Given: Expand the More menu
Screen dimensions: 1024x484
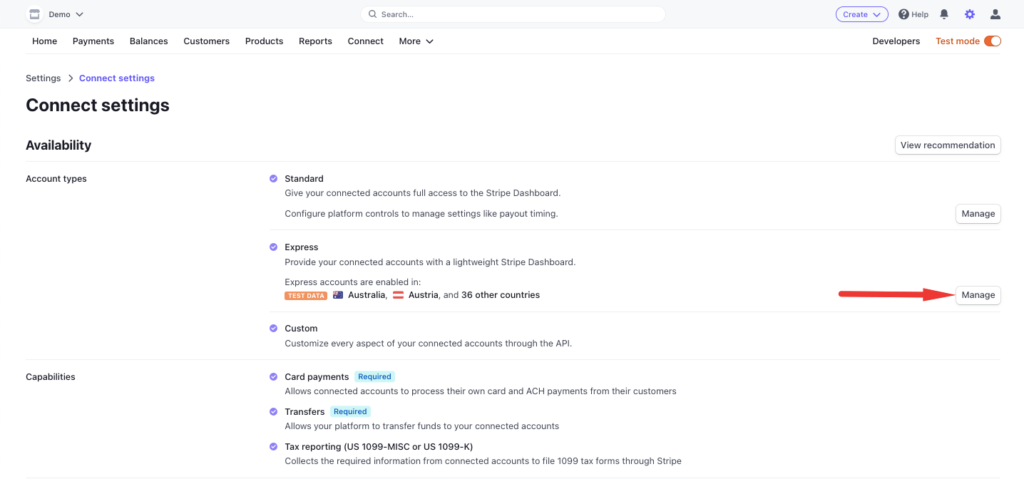Looking at the screenshot, I should tap(417, 40).
